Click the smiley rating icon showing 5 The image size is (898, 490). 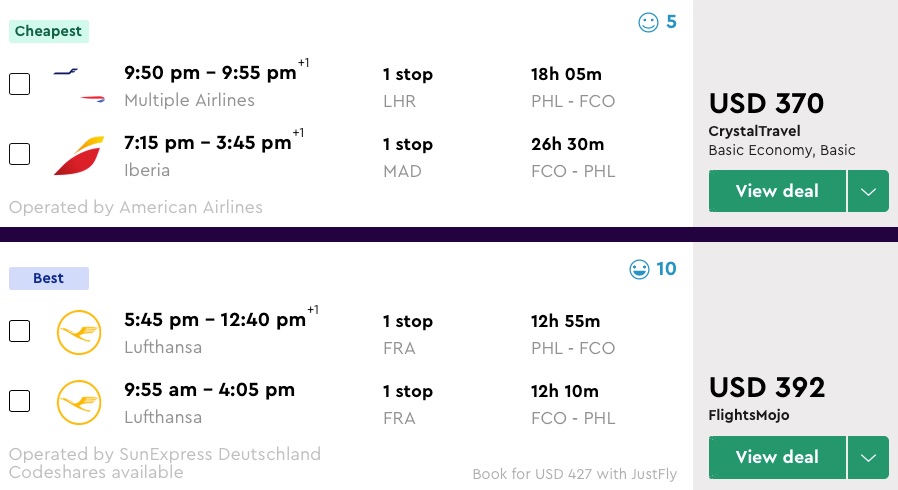(649, 22)
